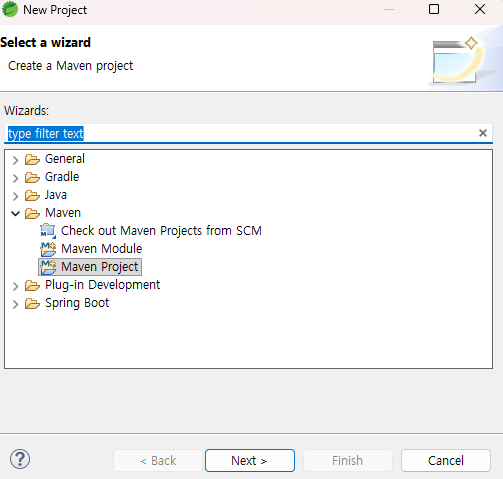Screen dimensions: 503x479
Task: Click the Spring leaf application icon
Action: click(10, 9)
